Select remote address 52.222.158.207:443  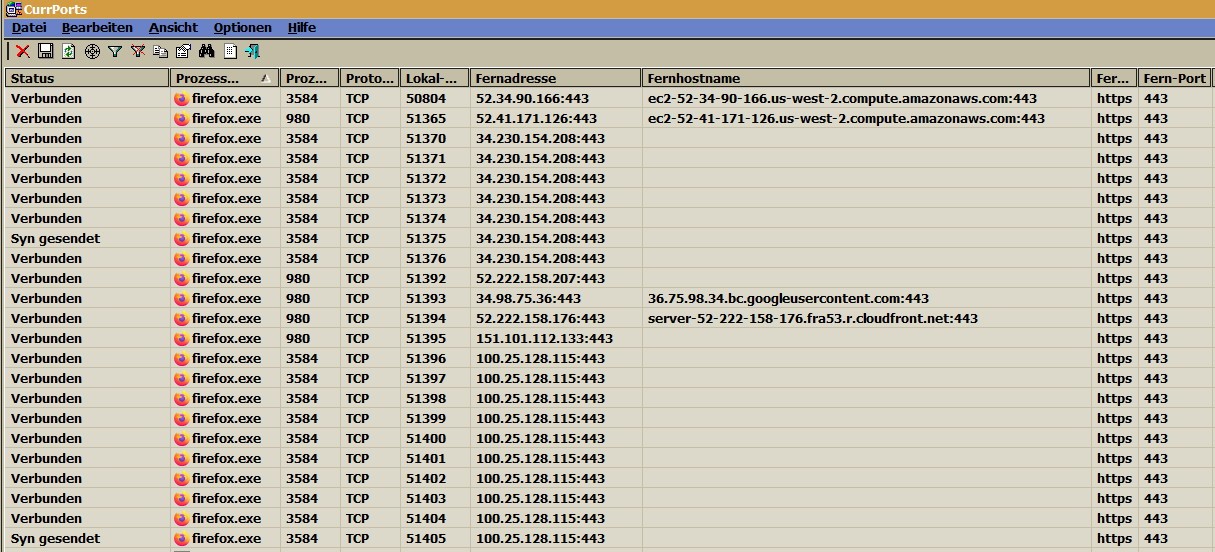click(540, 278)
